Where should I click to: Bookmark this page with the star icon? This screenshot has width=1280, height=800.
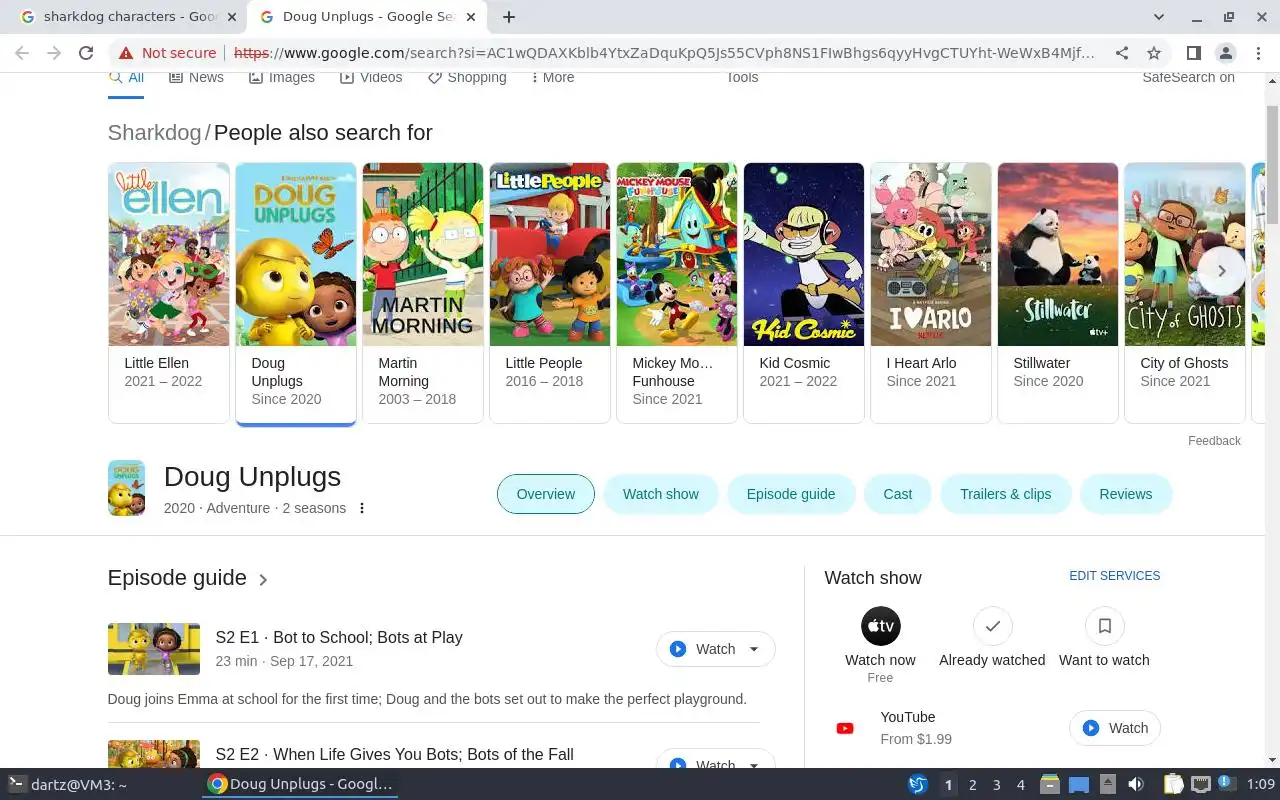point(1154,53)
